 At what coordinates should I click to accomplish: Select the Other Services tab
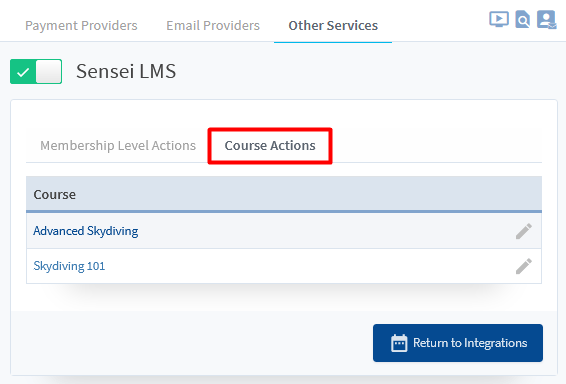tap(333, 26)
